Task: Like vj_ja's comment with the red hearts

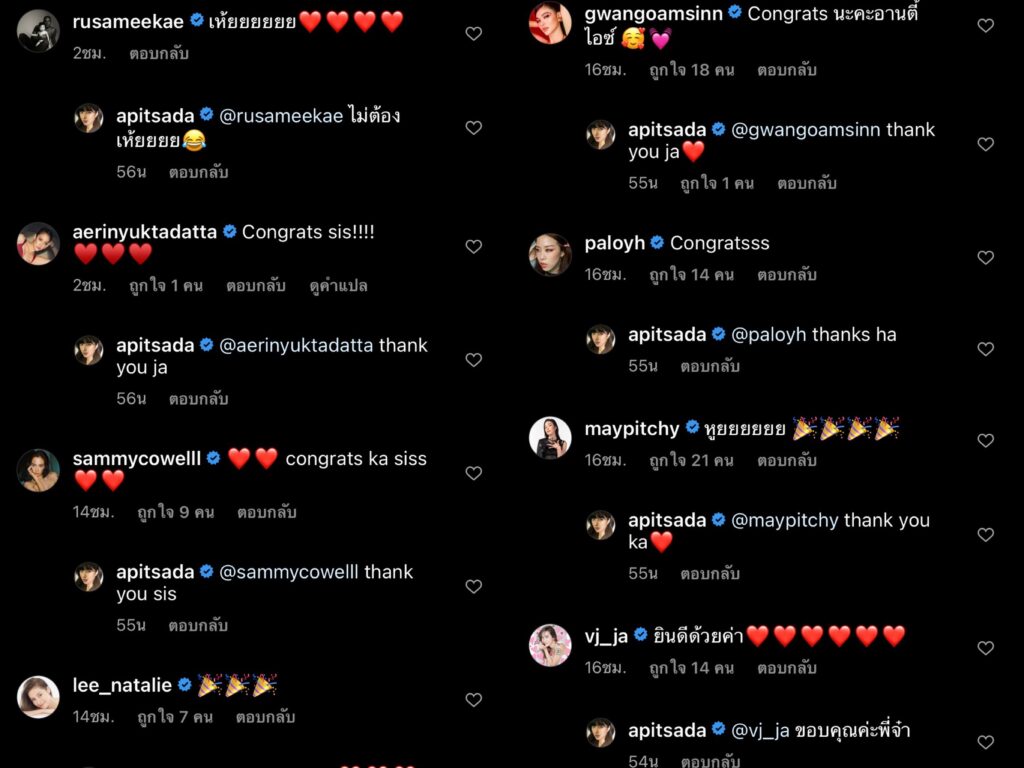Action: tap(985, 648)
